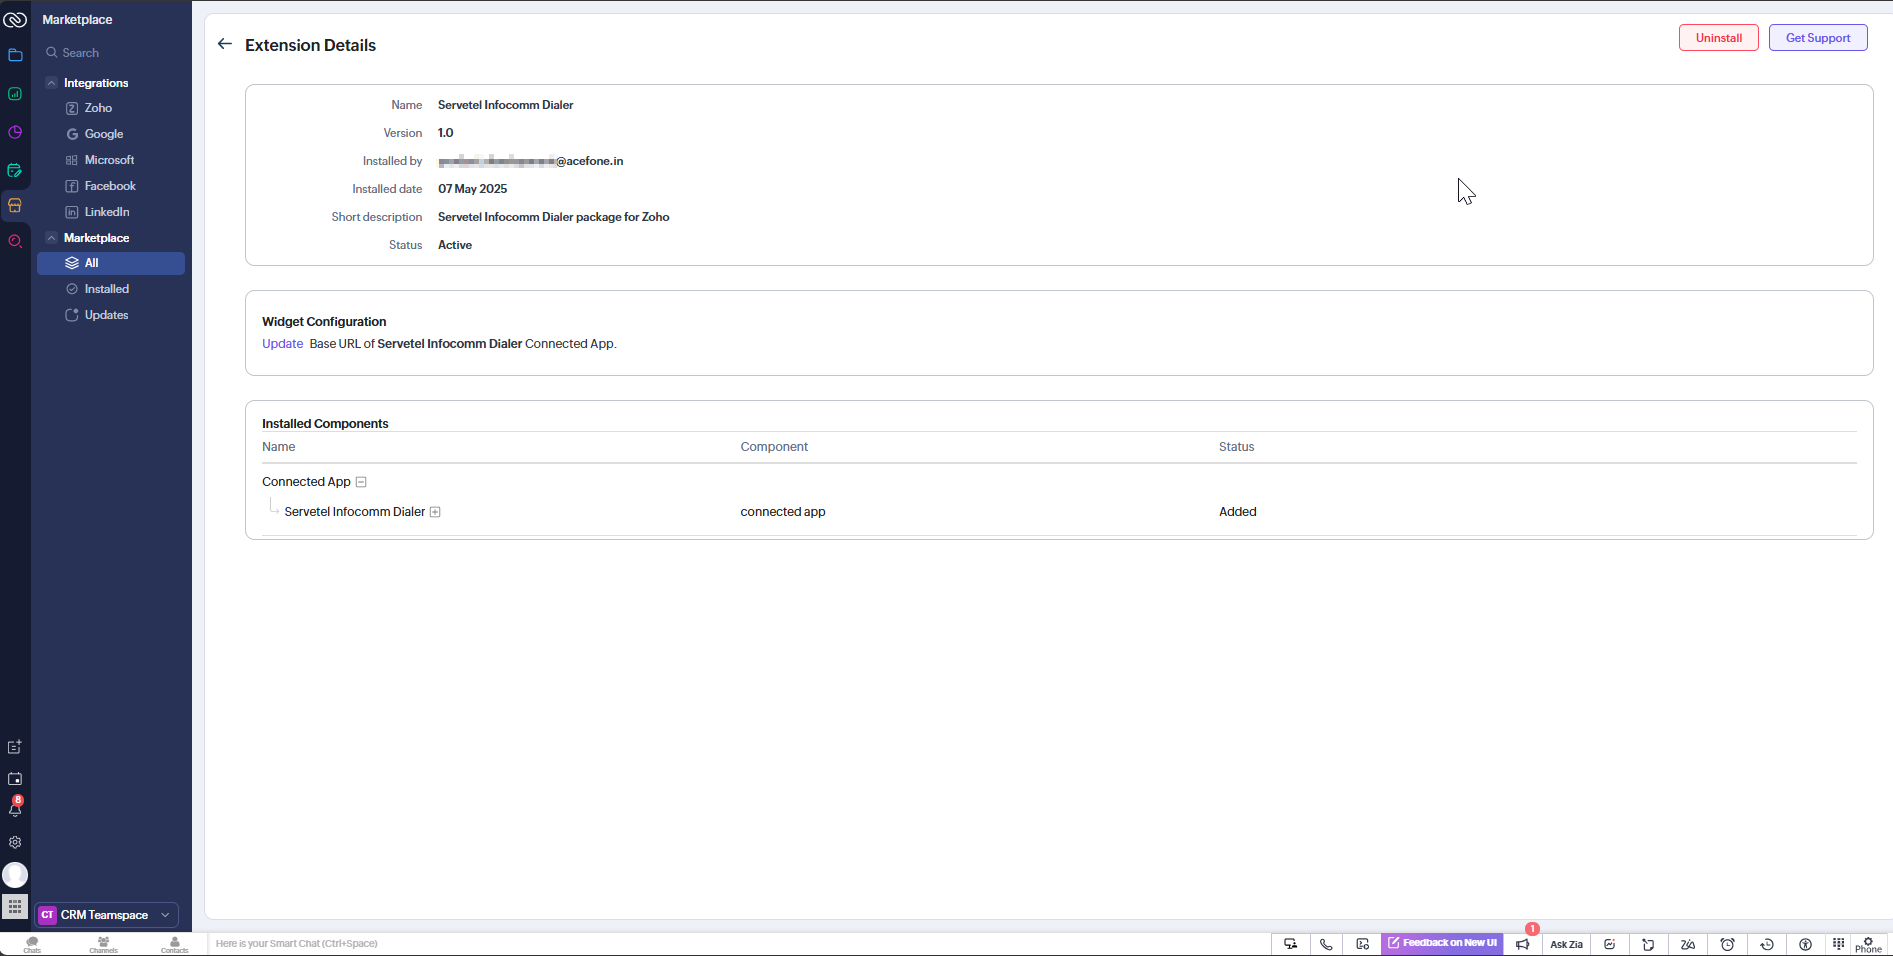Select Facebook under Integrations
The width and height of the screenshot is (1893, 956).
coord(110,186)
